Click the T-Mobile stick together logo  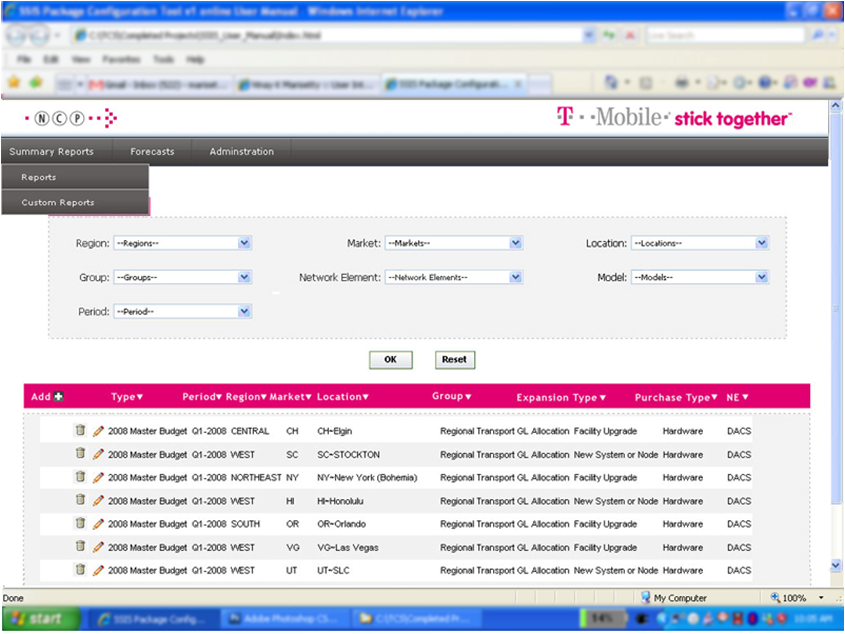pos(674,118)
